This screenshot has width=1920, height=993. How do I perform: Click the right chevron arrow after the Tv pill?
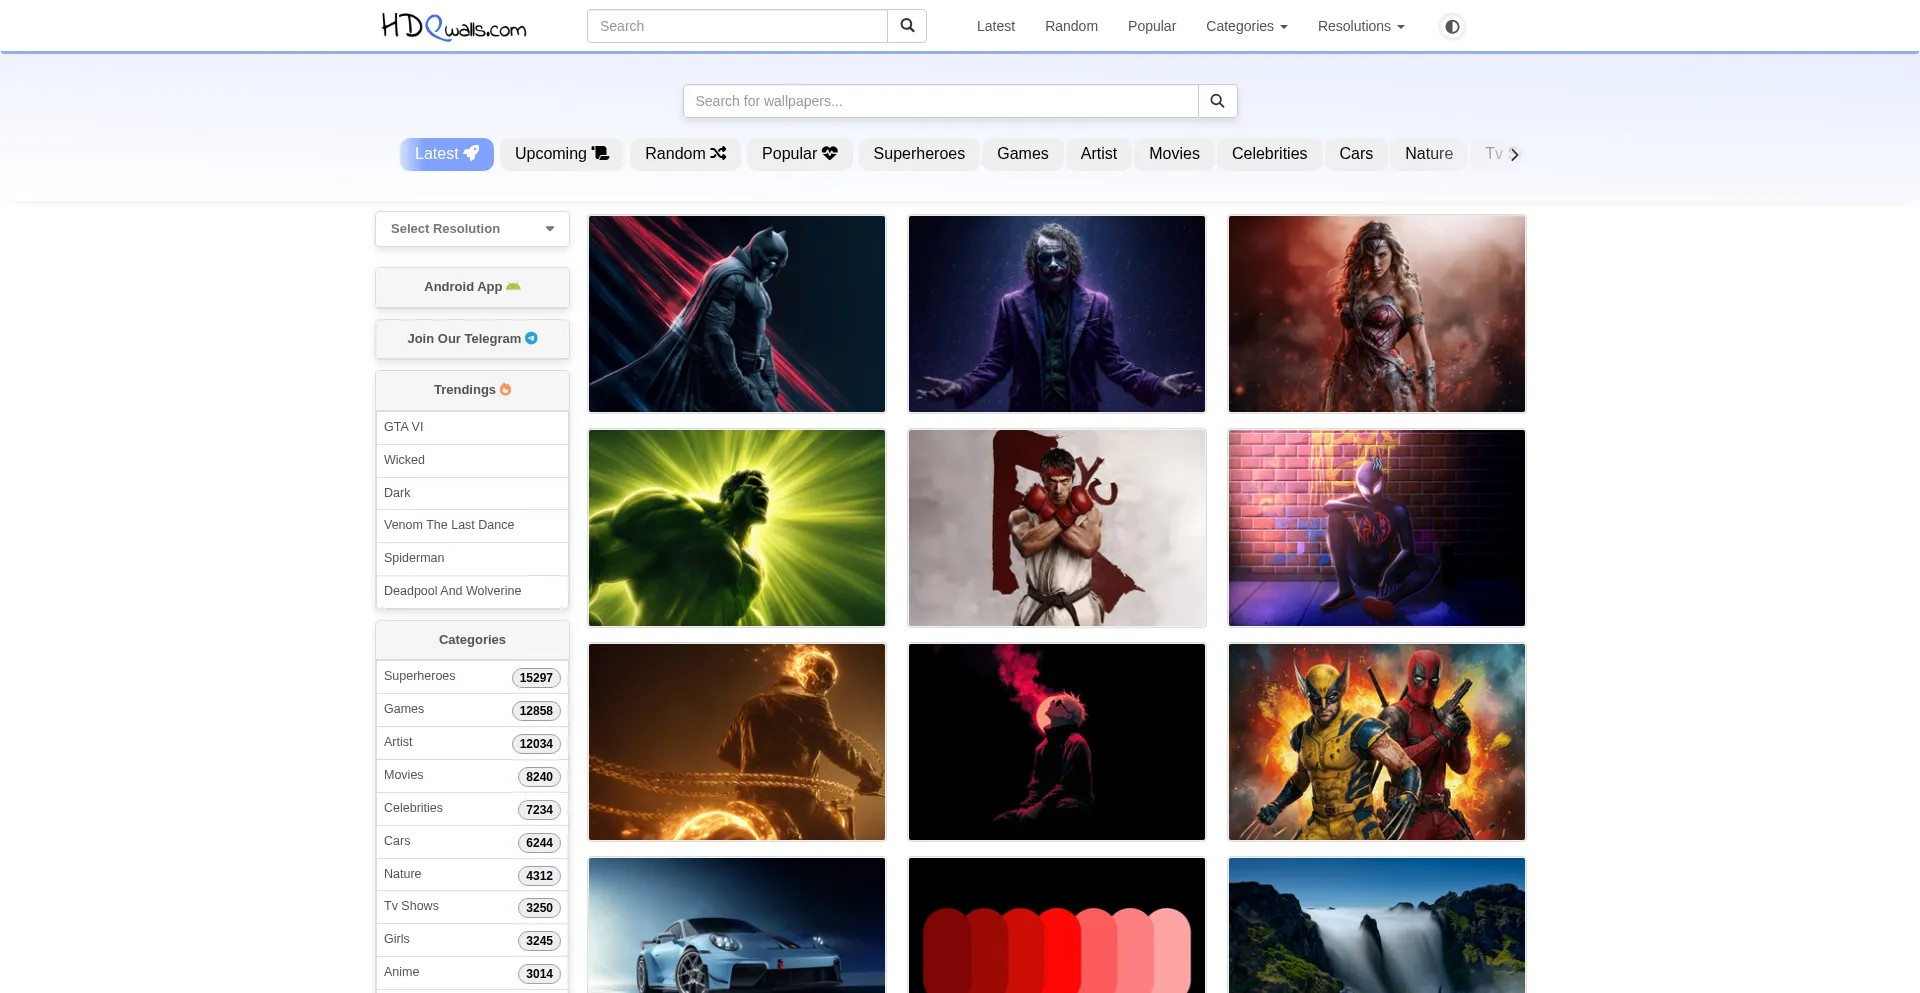[x=1514, y=155]
